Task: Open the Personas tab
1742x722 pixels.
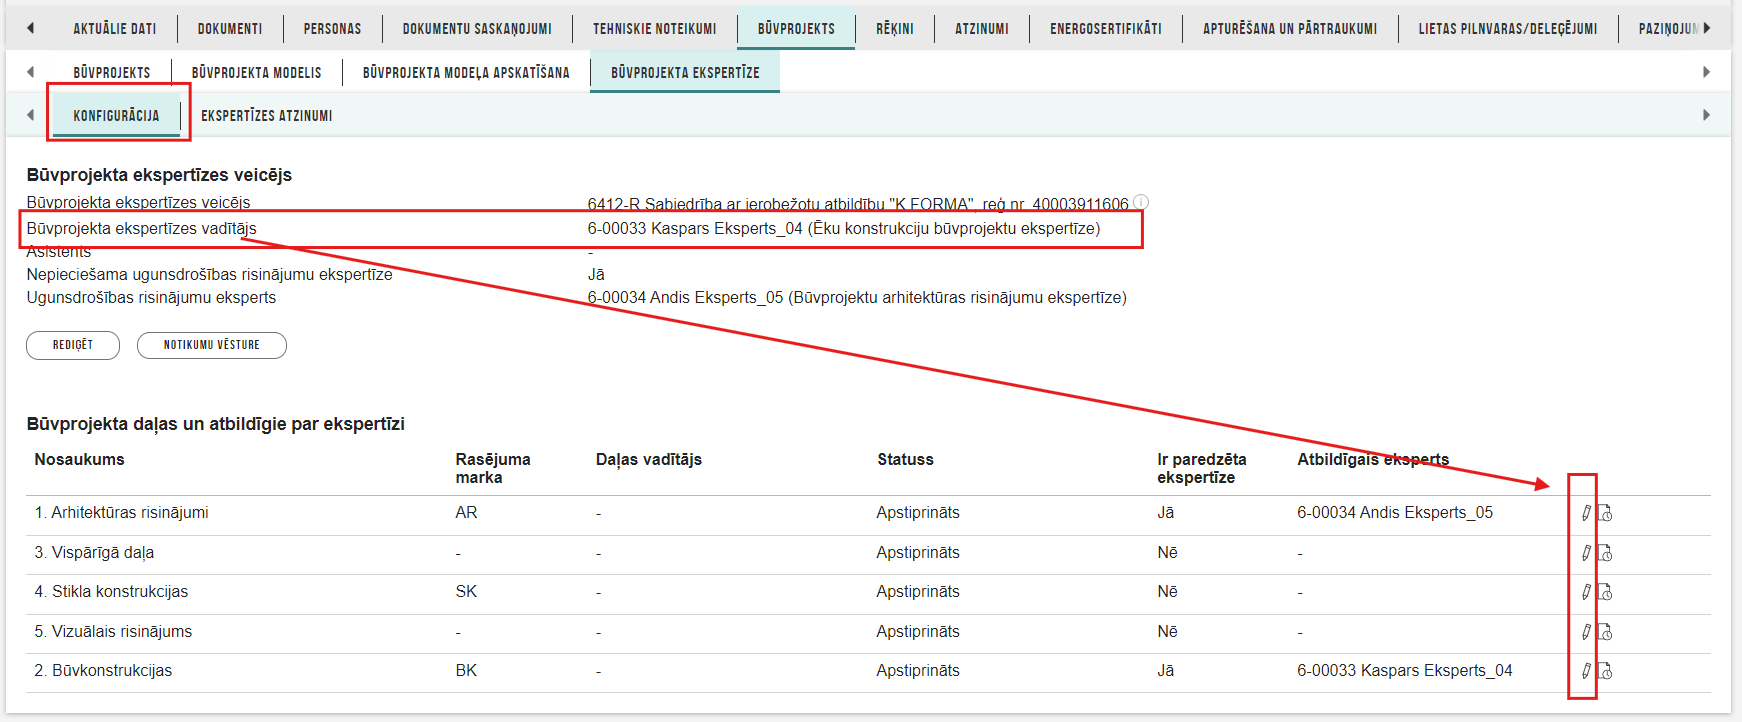Action: [x=333, y=29]
